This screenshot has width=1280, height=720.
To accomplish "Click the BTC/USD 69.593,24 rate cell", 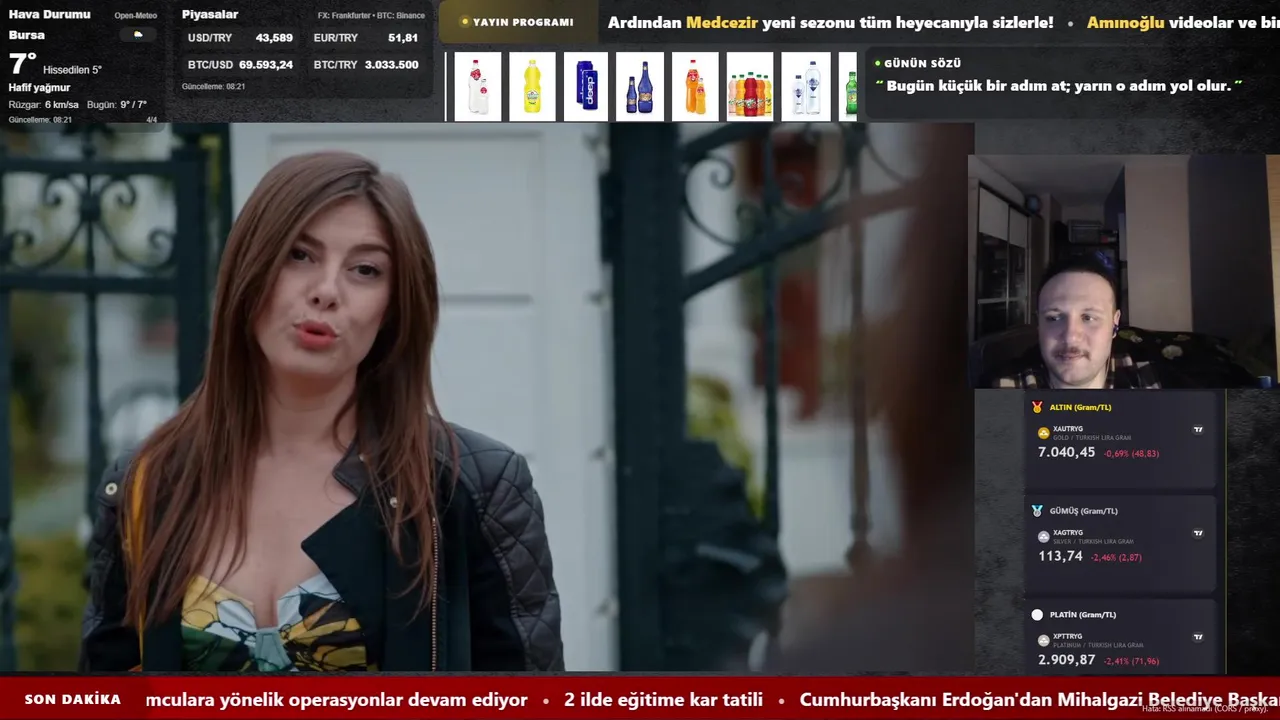I will click(x=240, y=64).
